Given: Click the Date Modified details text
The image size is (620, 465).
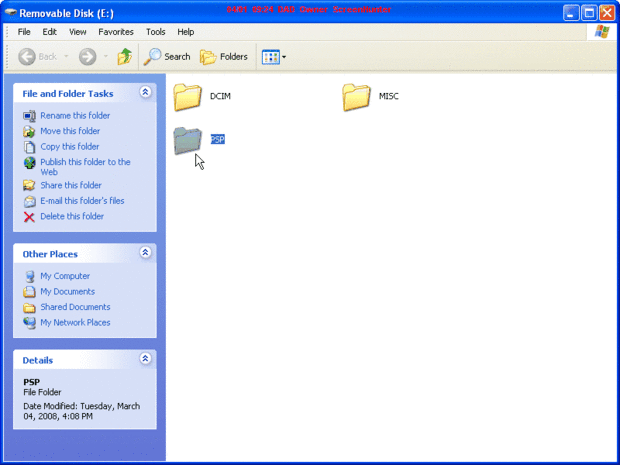Looking at the screenshot, I should coord(81,411).
